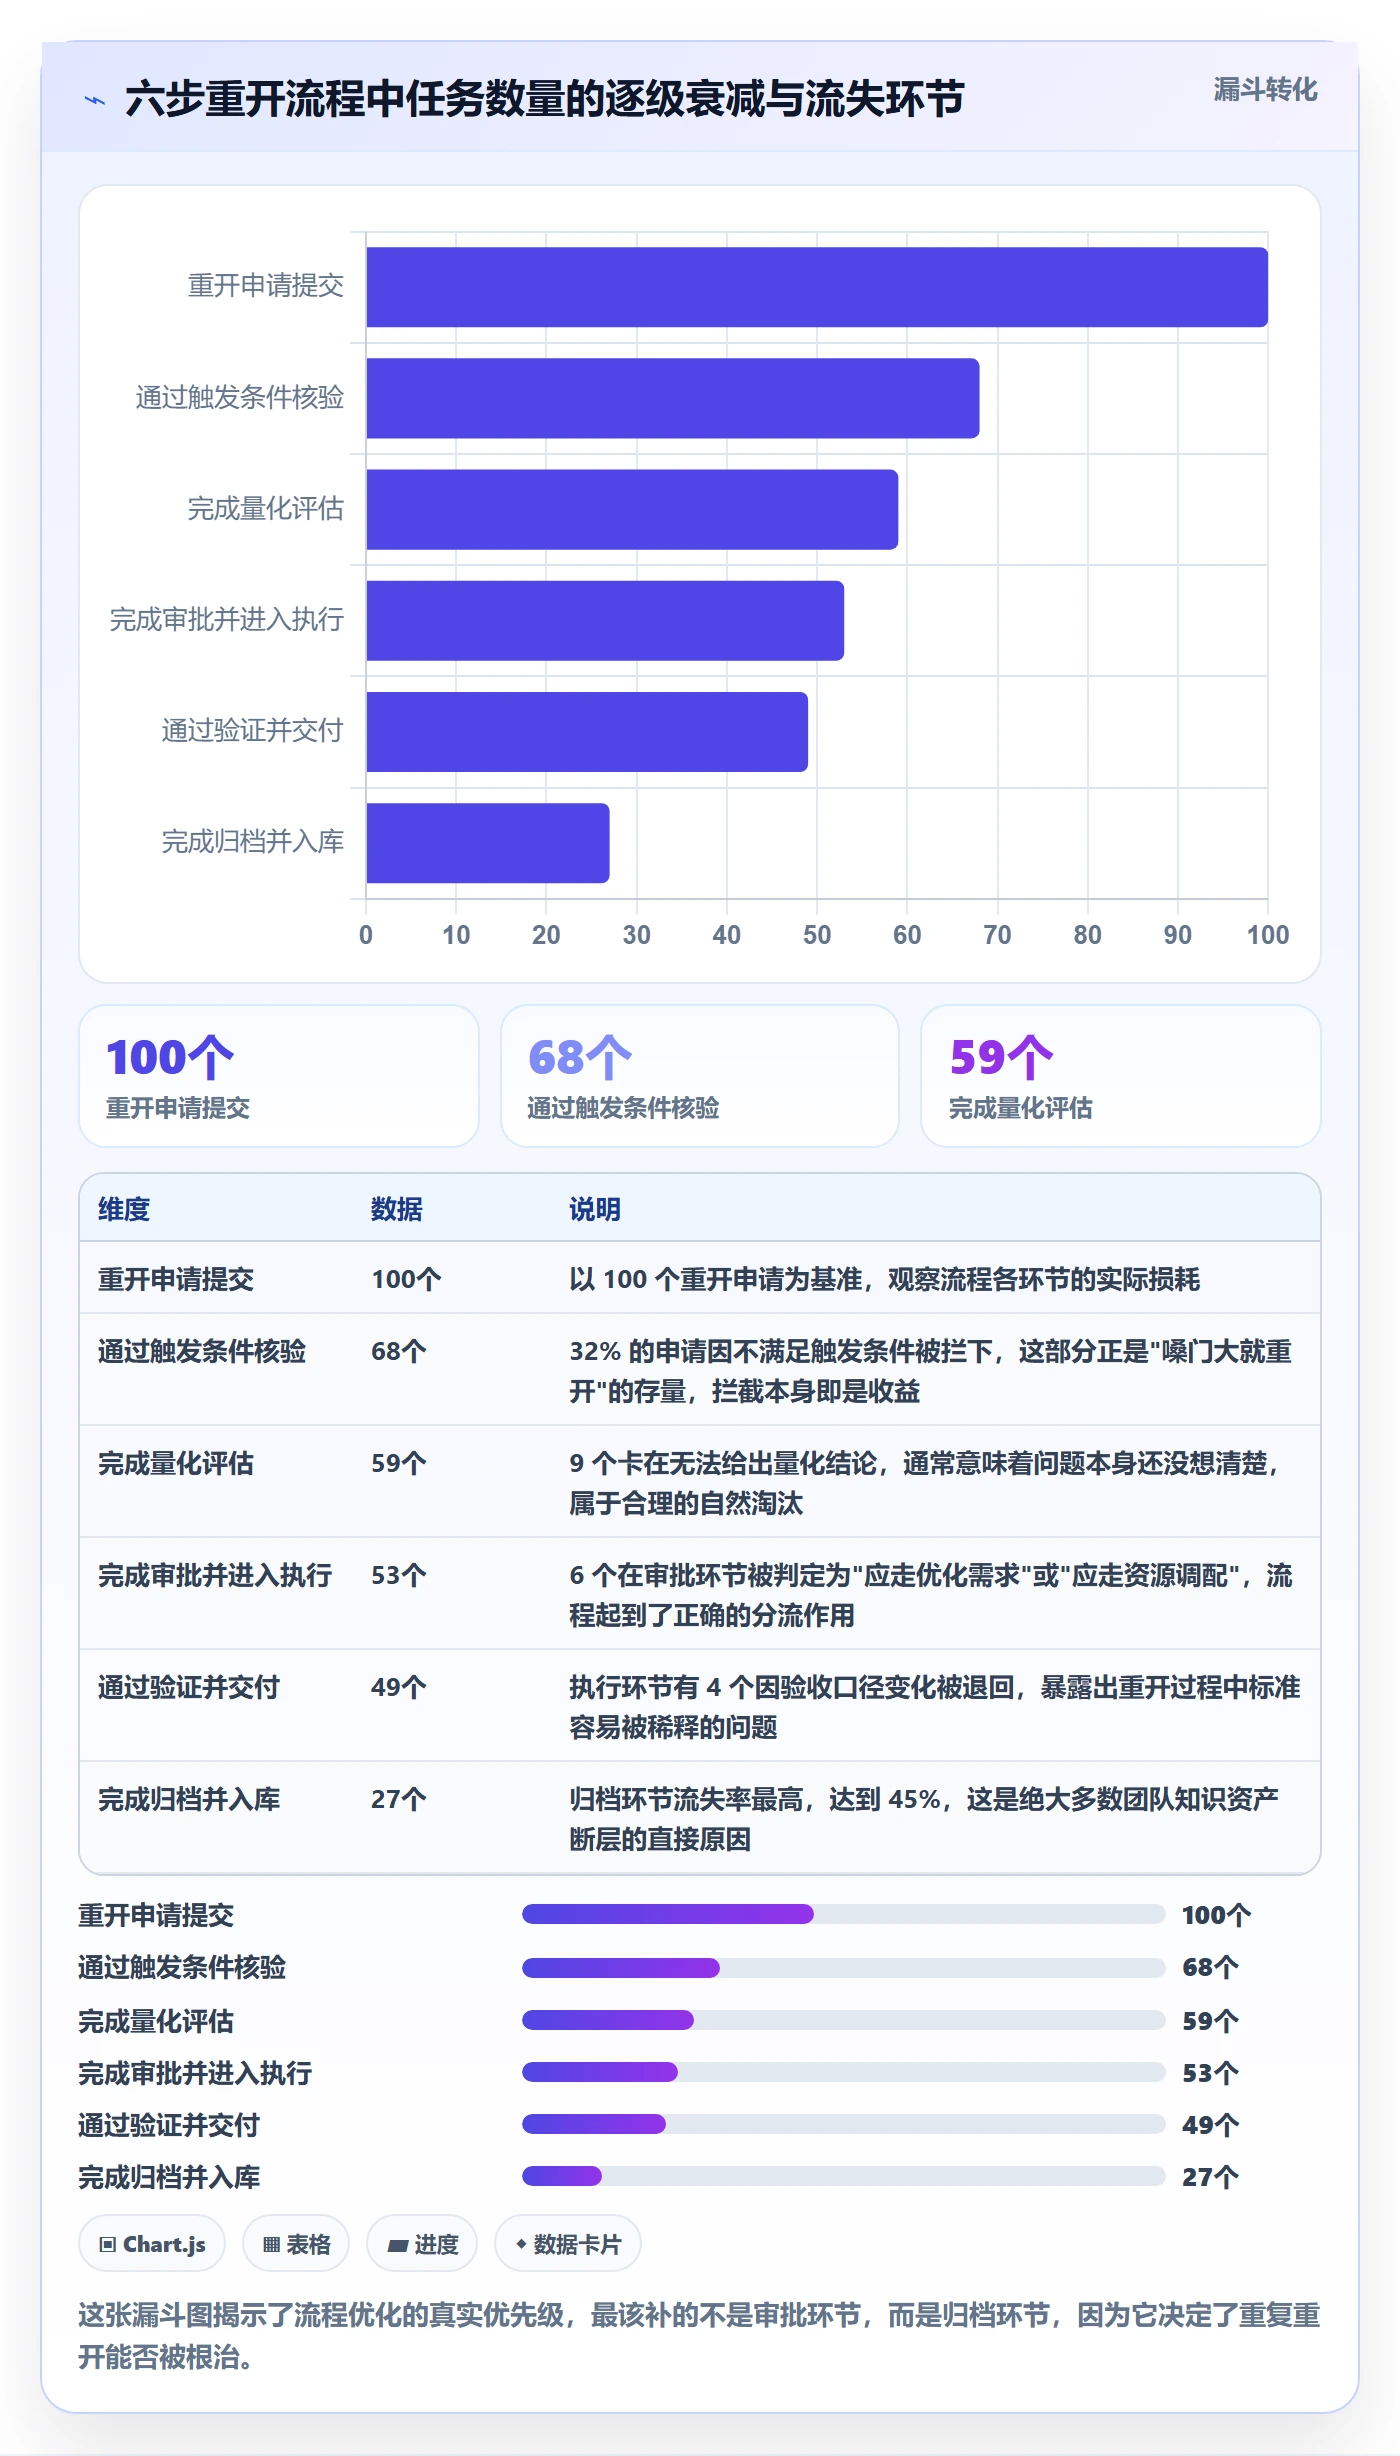Click the 完成审批并进入执行 chart bar

(605, 620)
